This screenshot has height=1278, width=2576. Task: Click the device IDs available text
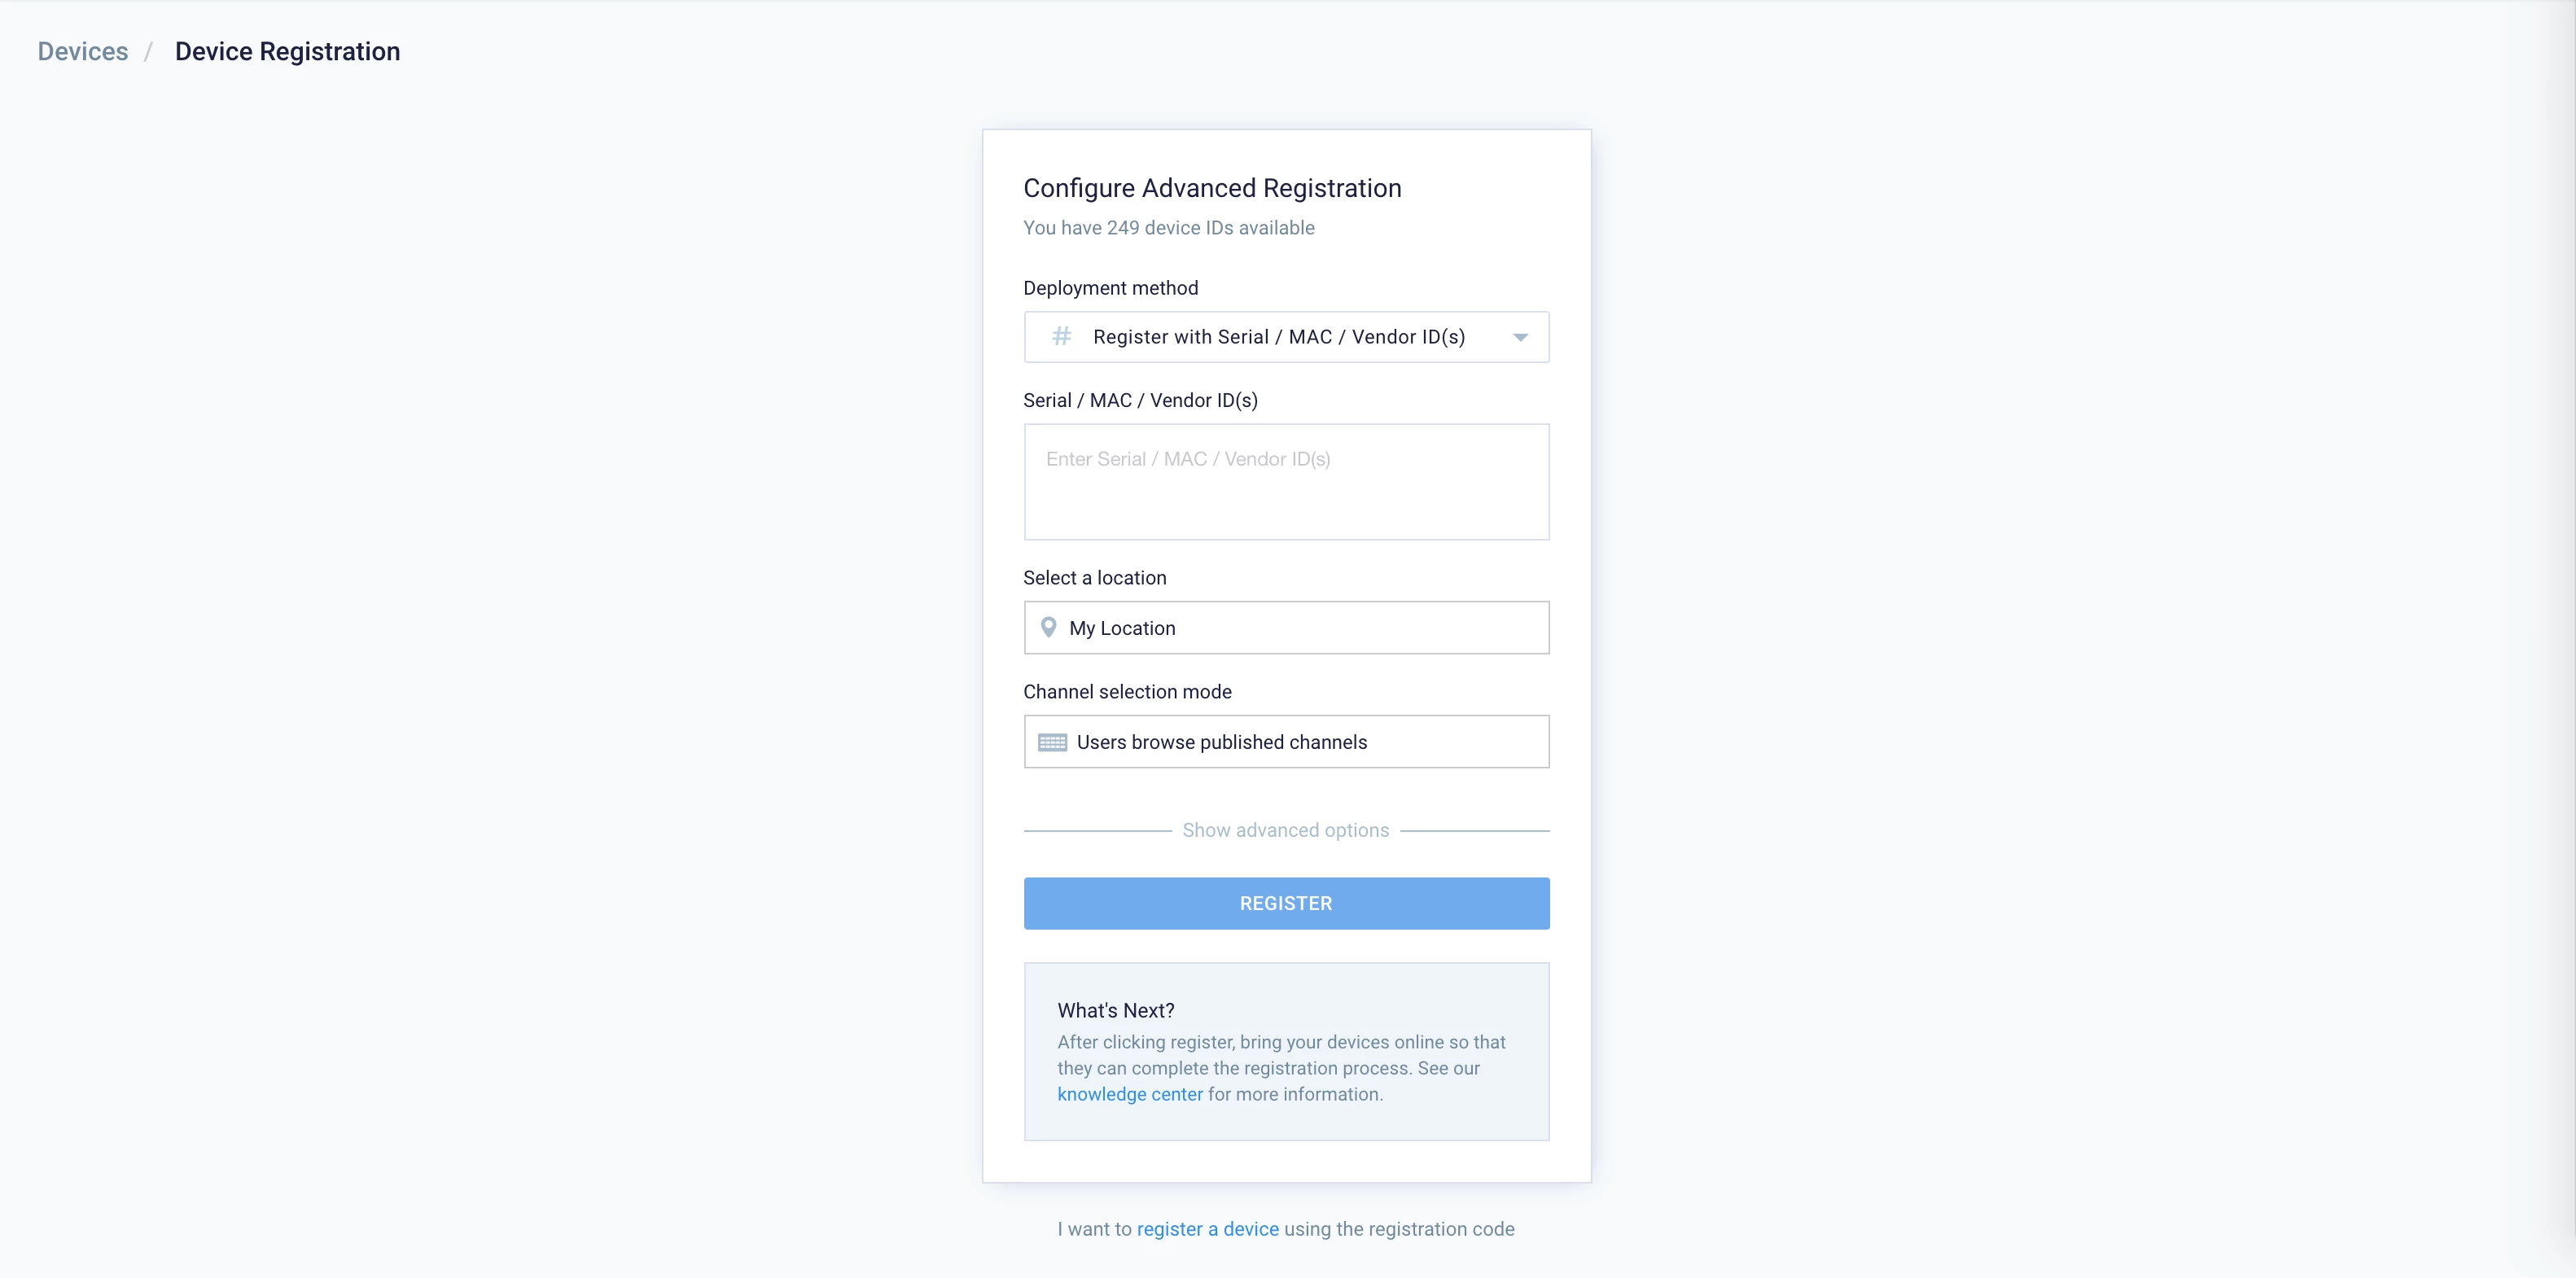(1168, 228)
